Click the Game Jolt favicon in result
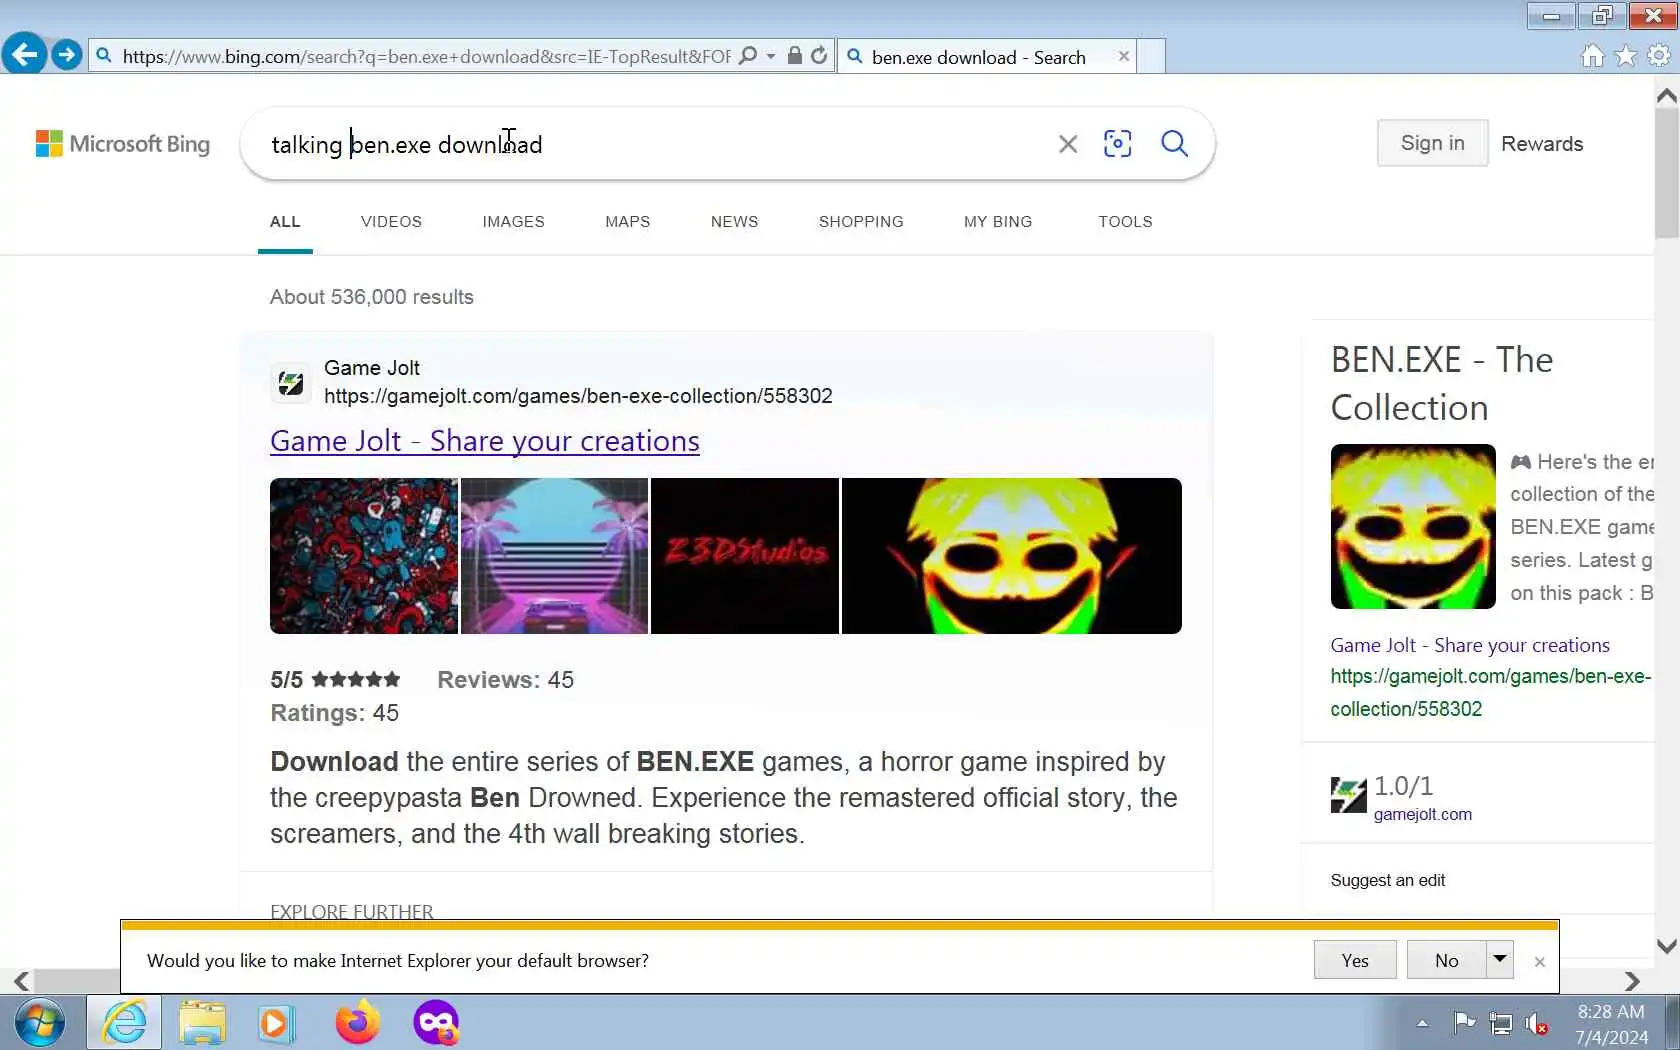The height and width of the screenshot is (1050, 1680). pos(291,383)
